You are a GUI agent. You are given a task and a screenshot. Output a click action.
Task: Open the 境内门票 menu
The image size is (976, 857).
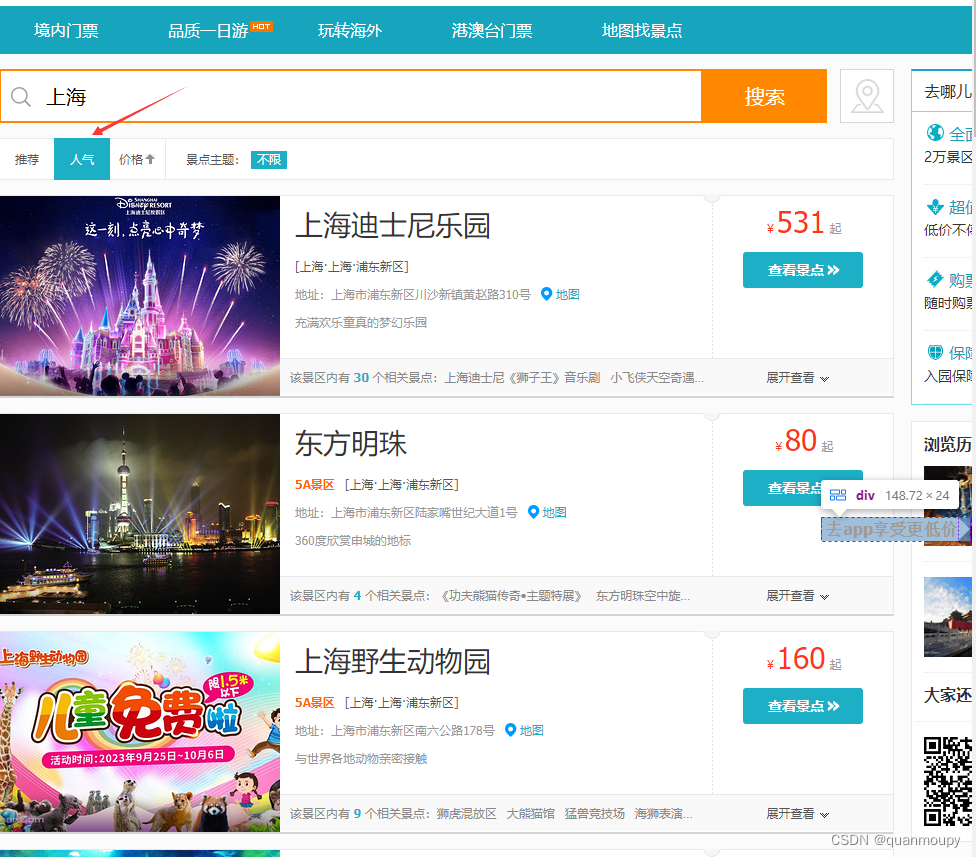pos(66,30)
